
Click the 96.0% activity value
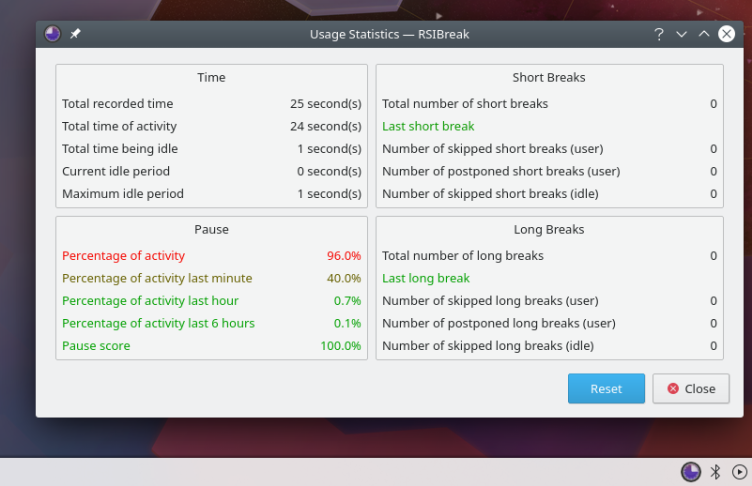343,255
